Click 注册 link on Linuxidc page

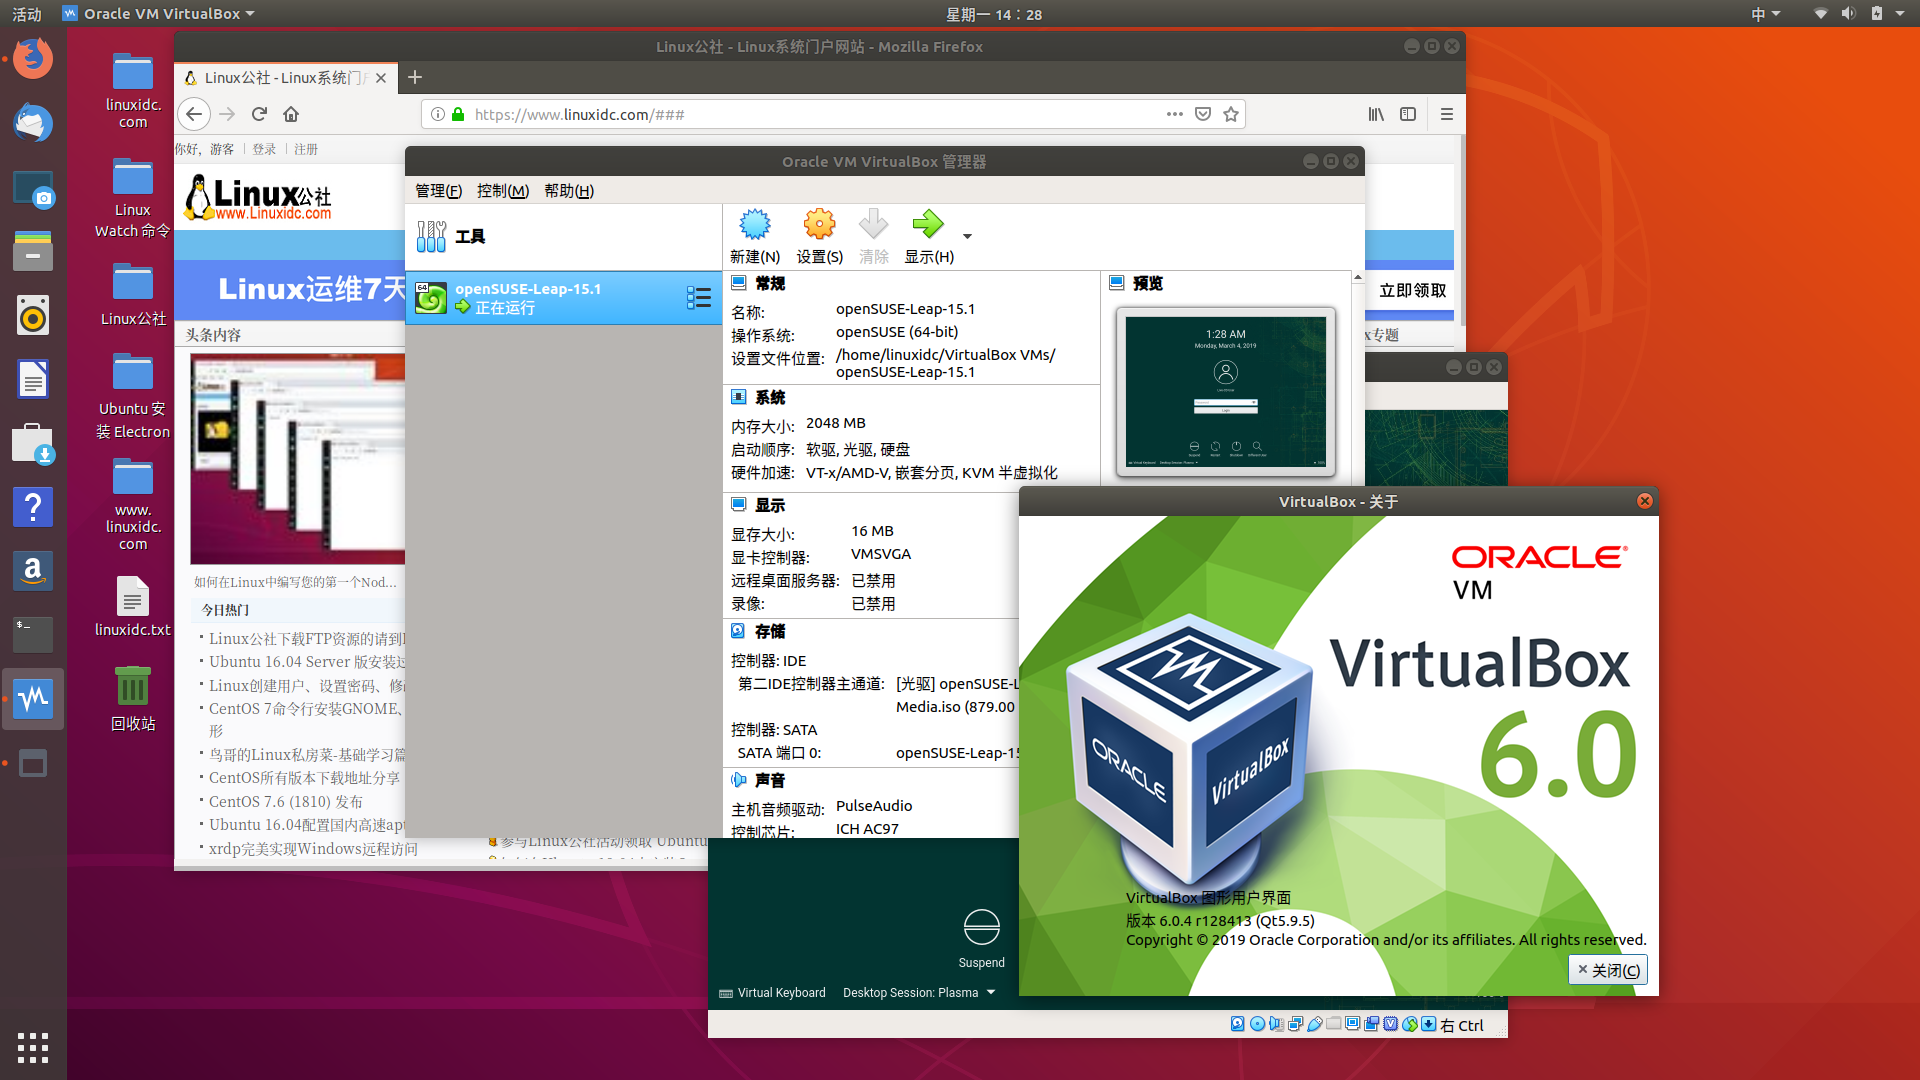tap(306, 149)
